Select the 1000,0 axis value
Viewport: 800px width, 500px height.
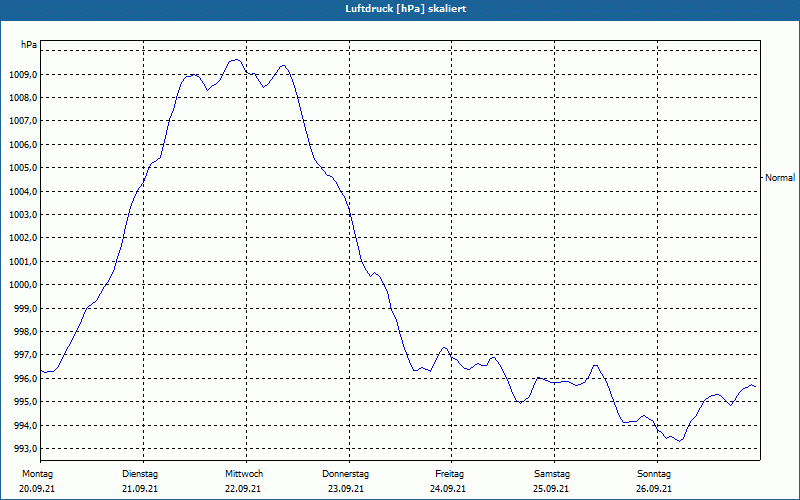[23, 285]
